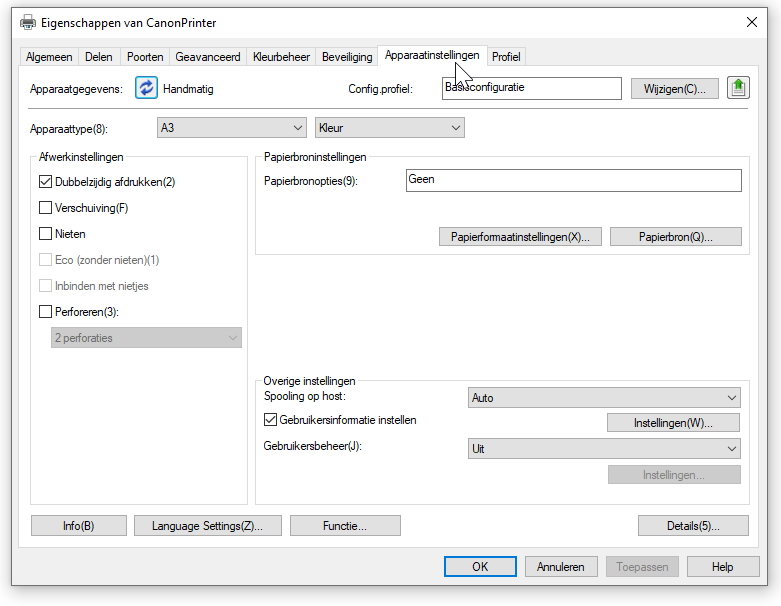Click the blue refresh device info icon
The height and width of the screenshot is (606, 781).
pyautogui.click(x=147, y=88)
